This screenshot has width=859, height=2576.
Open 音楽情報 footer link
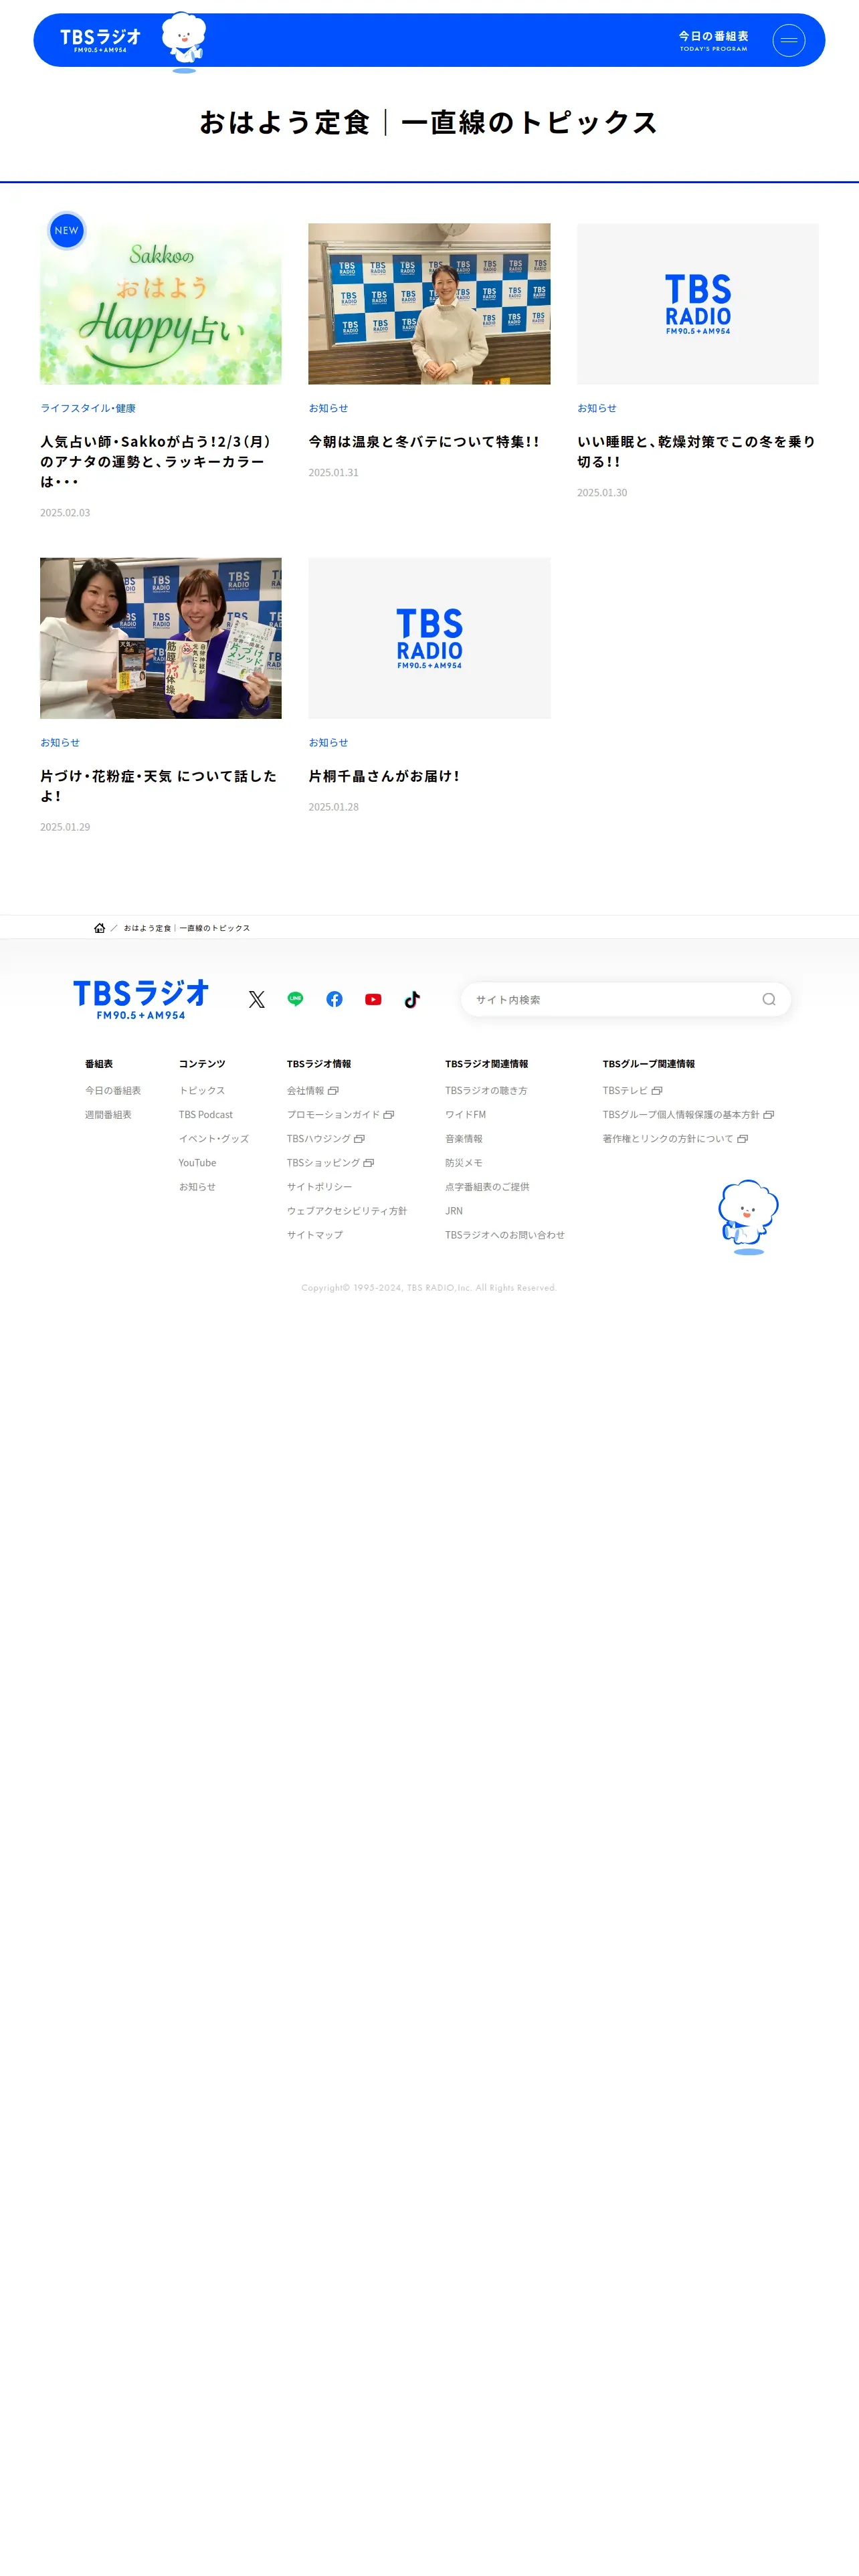tap(464, 1138)
